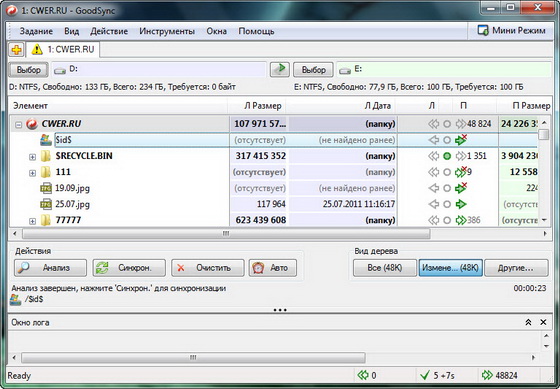Open the Задание menu
The height and width of the screenshot is (389, 560).
point(36,31)
